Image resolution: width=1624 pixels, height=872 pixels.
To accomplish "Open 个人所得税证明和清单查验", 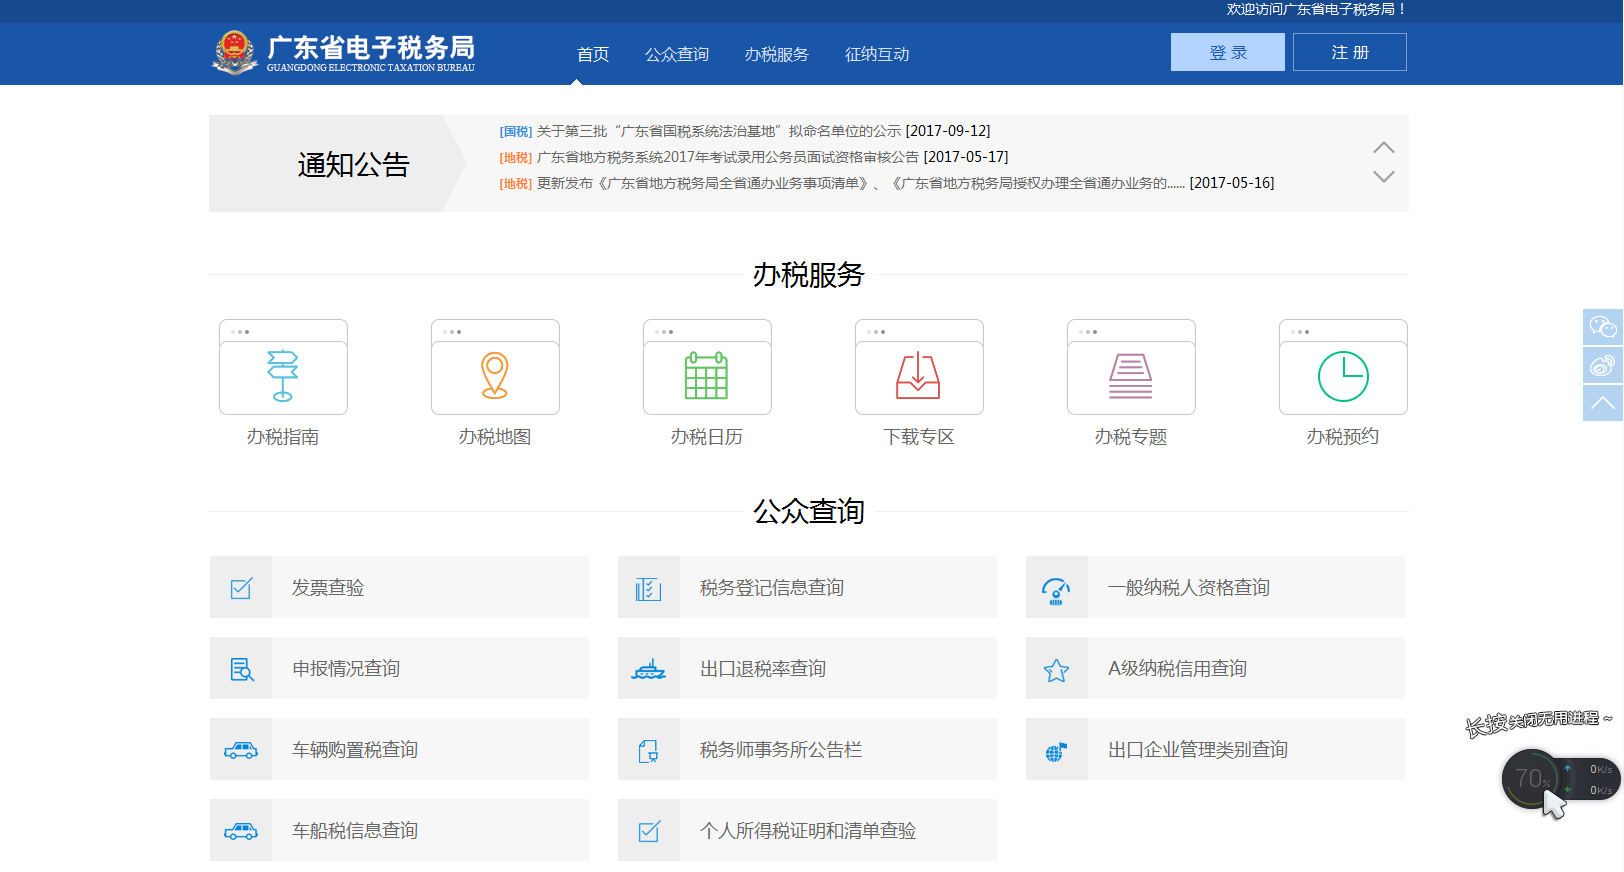I will (x=807, y=831).
